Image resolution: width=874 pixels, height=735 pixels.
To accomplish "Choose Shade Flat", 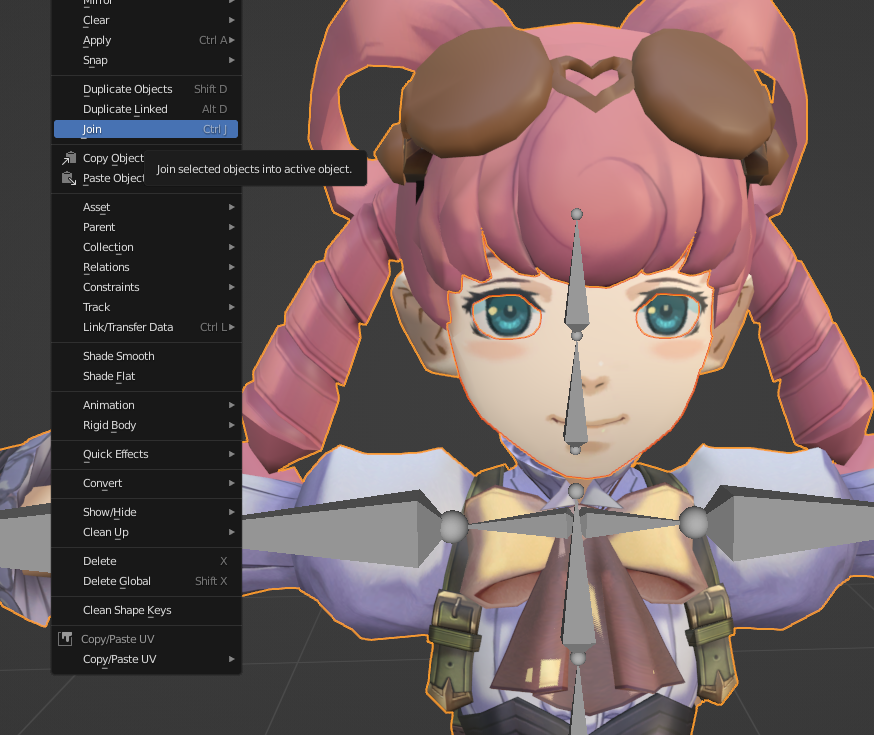I will [x=146, y=377].
